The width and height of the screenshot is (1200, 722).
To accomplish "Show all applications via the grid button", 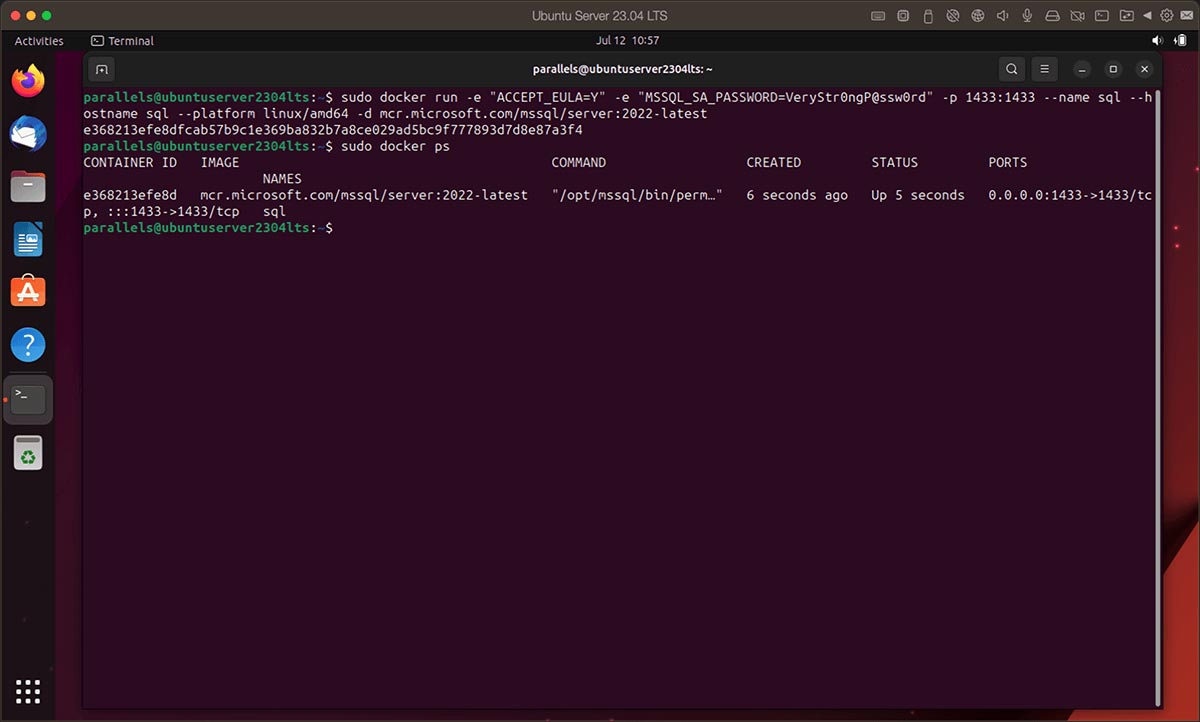I will pos(28,691).
